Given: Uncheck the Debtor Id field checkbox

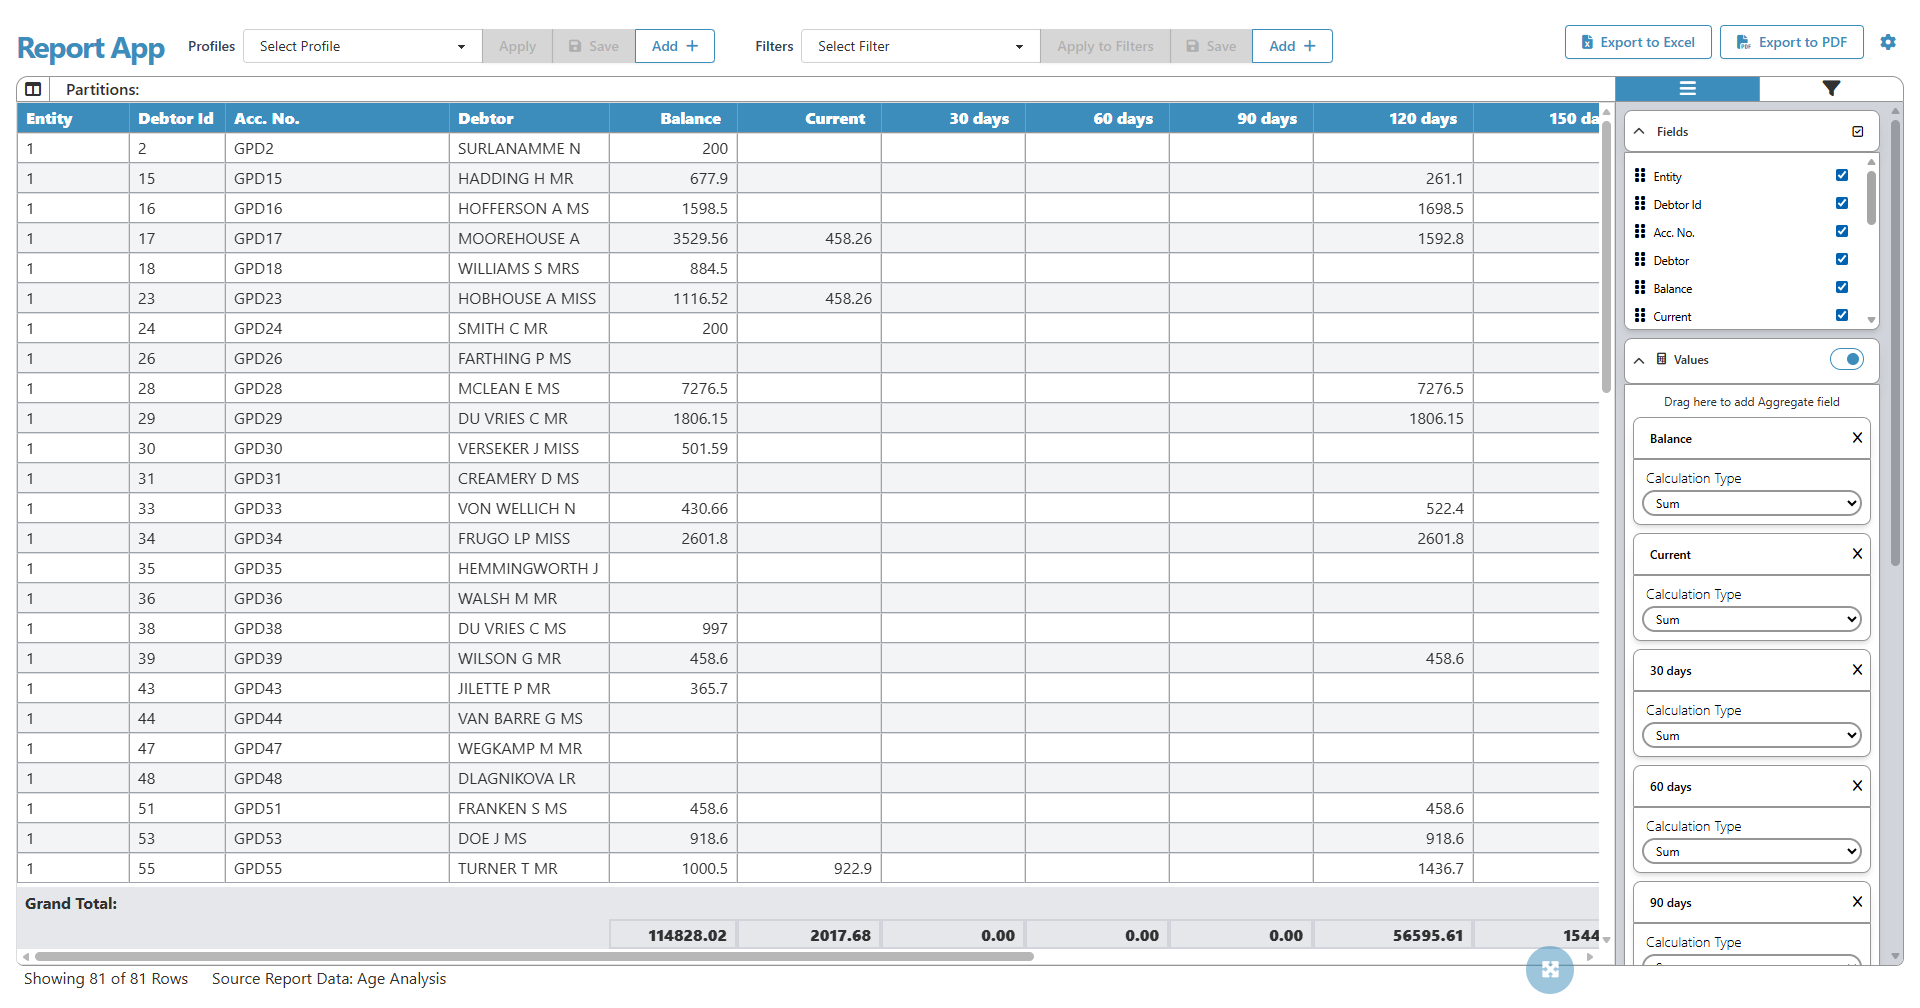Looking at the screenshot, I should (x=1841, y=203).
